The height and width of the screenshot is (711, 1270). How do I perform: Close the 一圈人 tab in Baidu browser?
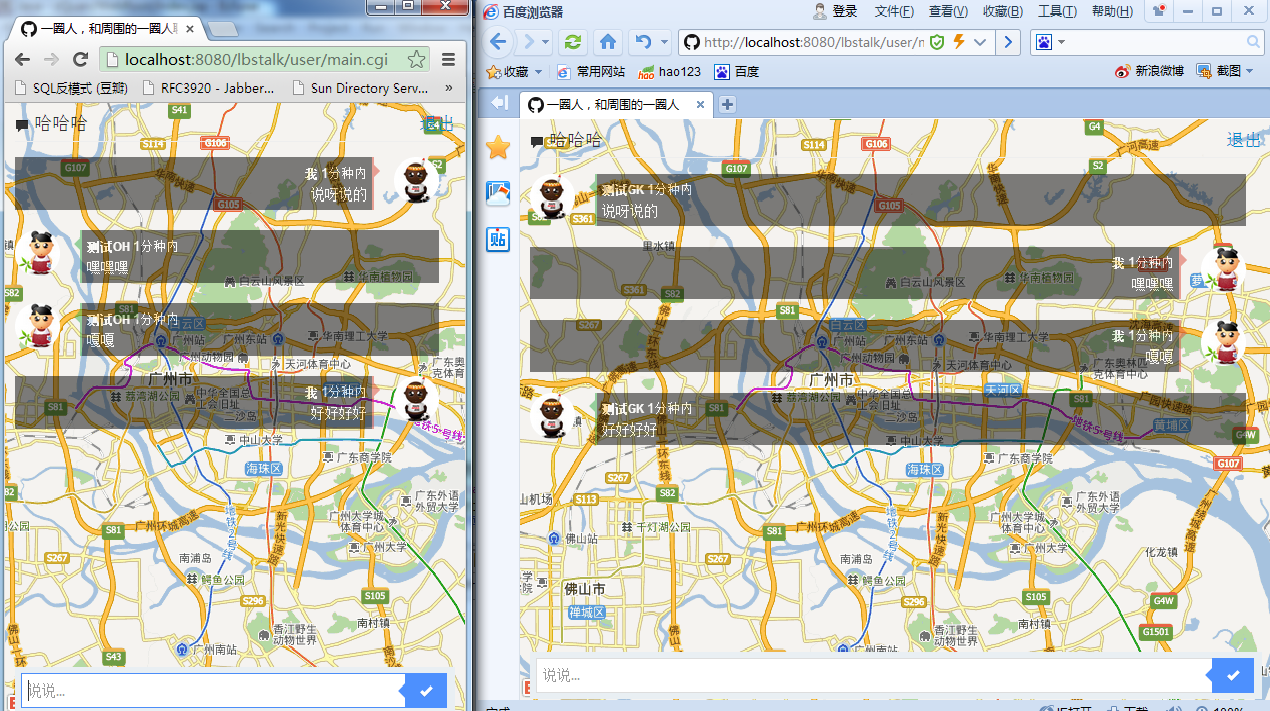pos(700,104)
